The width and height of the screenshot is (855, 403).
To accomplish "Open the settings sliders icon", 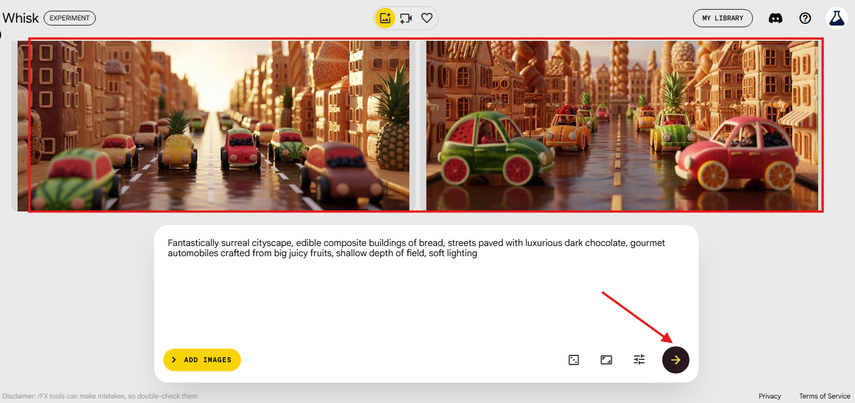I will click(639, 360).
